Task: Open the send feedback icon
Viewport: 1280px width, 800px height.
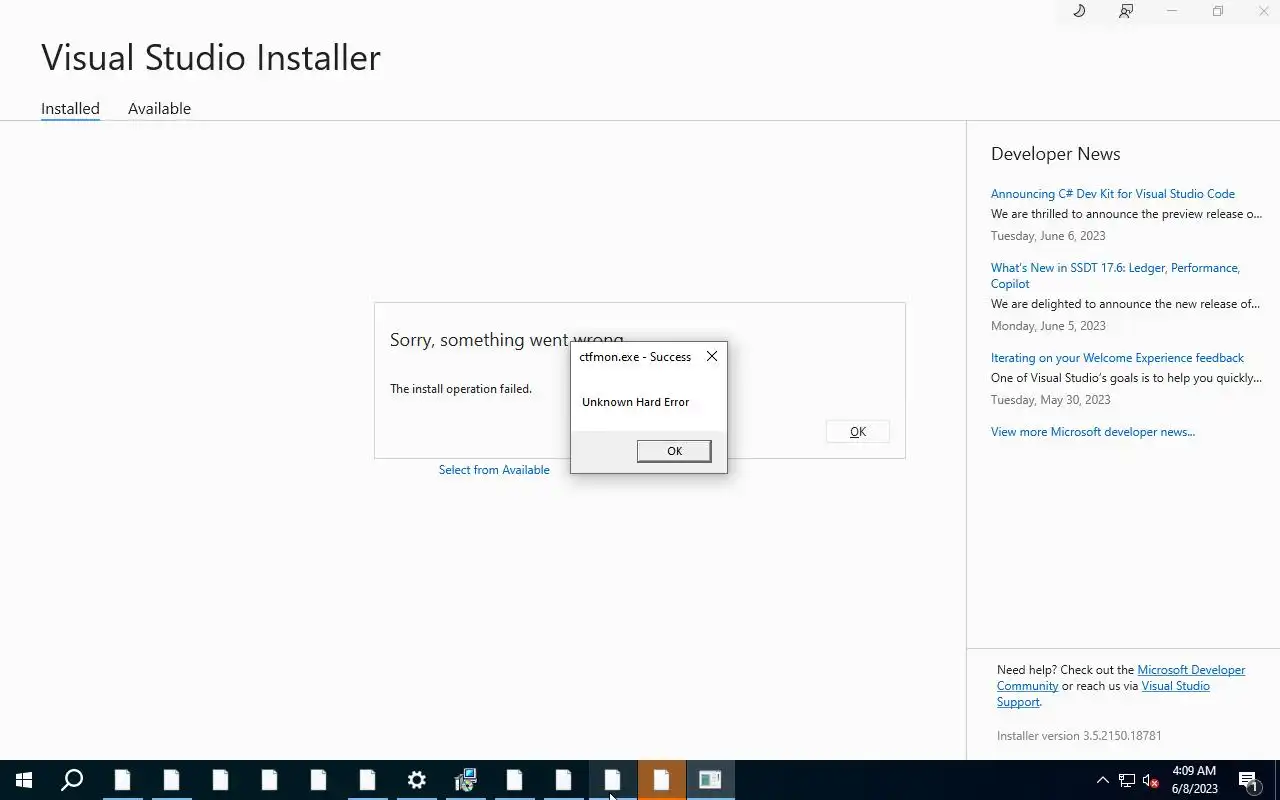Action: point(1126,11)
